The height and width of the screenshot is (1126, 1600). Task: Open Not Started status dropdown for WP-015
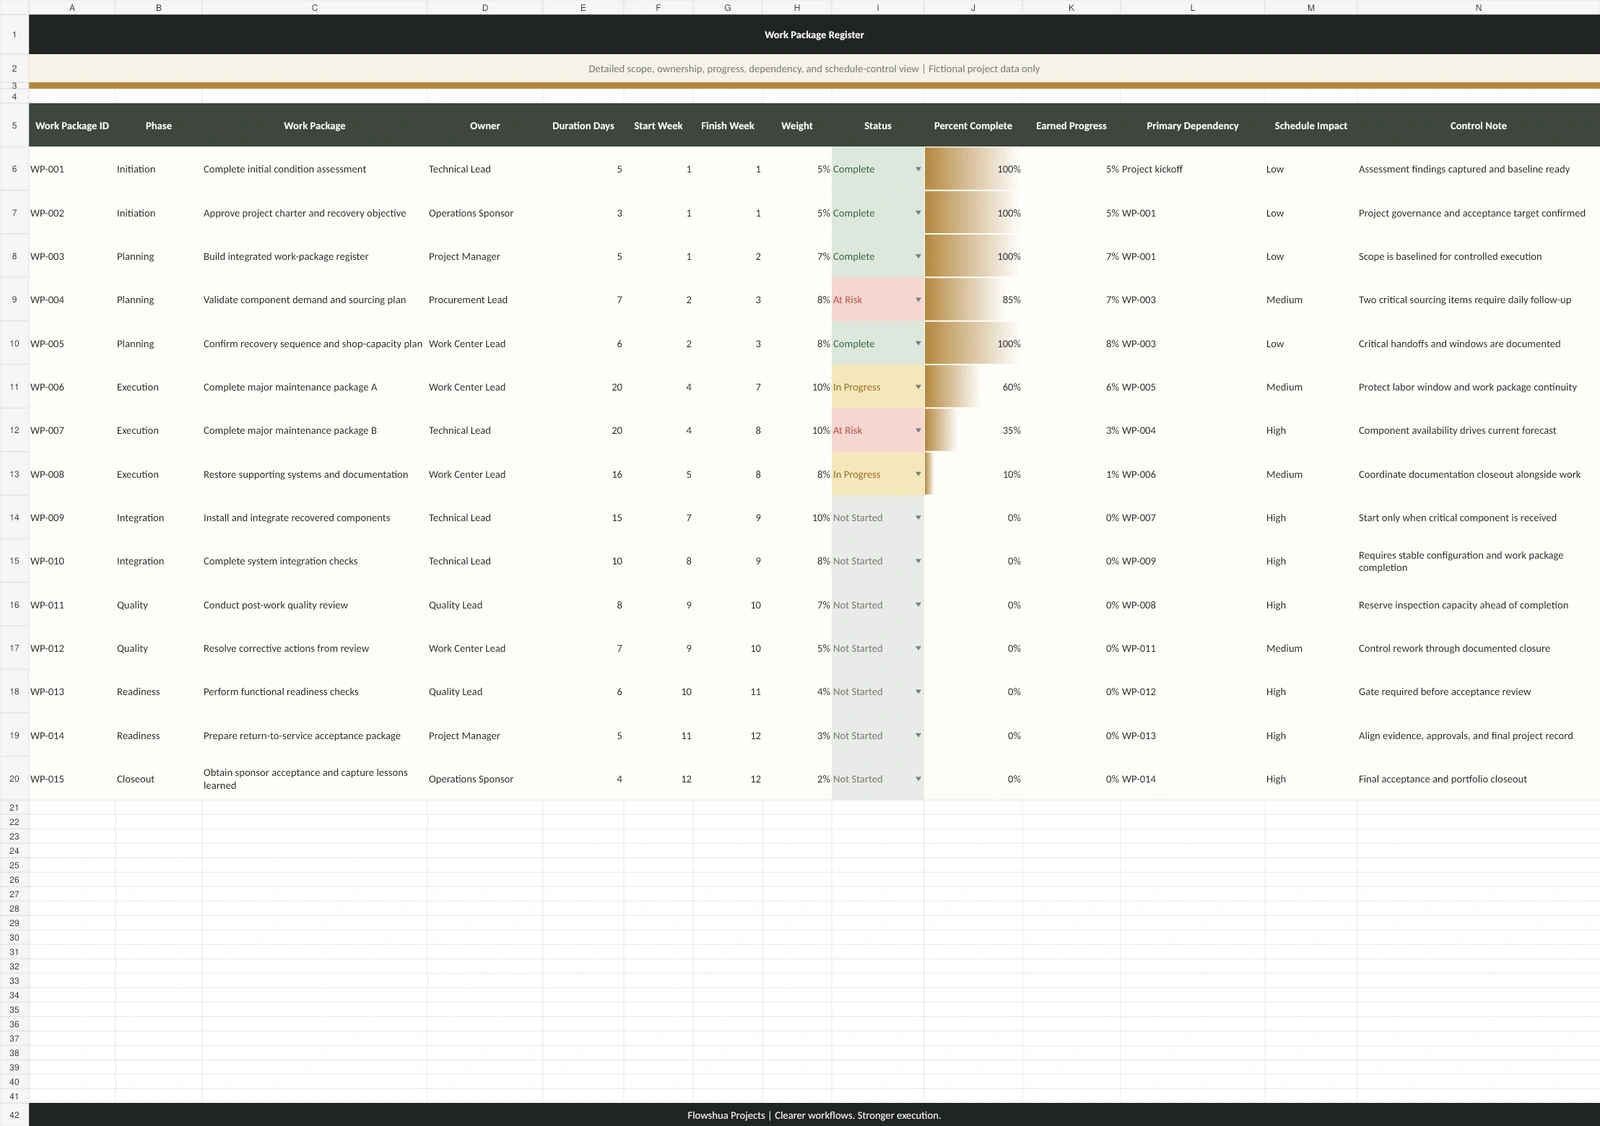click(x=918, y=779)
